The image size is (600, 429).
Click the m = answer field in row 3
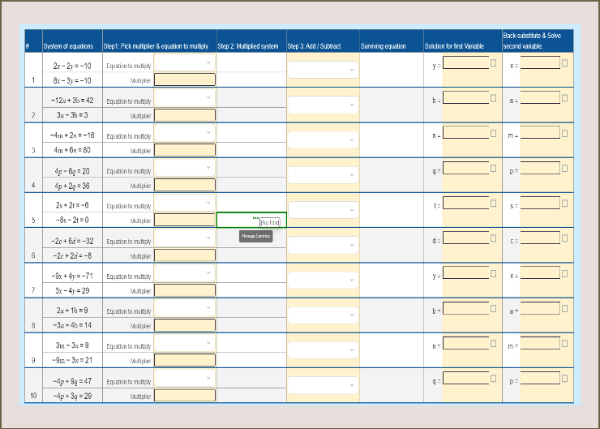click(540, 133)
